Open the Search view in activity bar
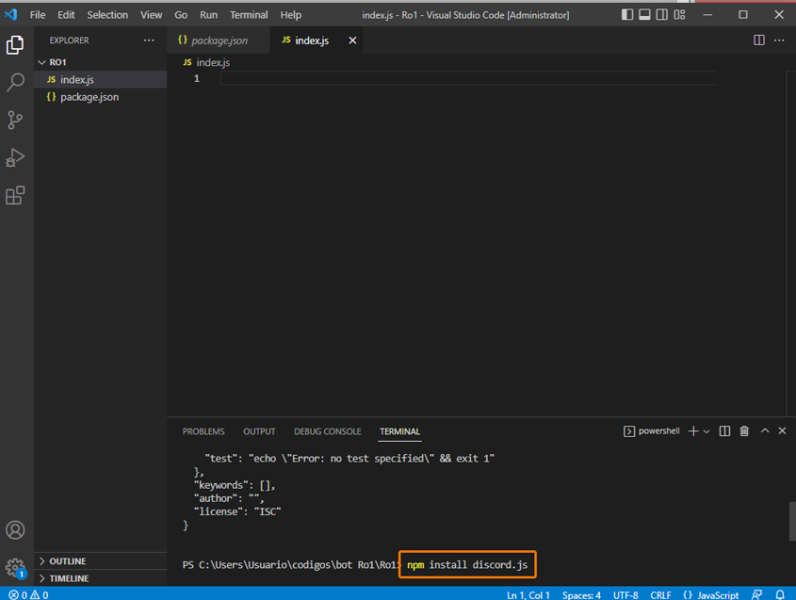 tap(15, 83)
